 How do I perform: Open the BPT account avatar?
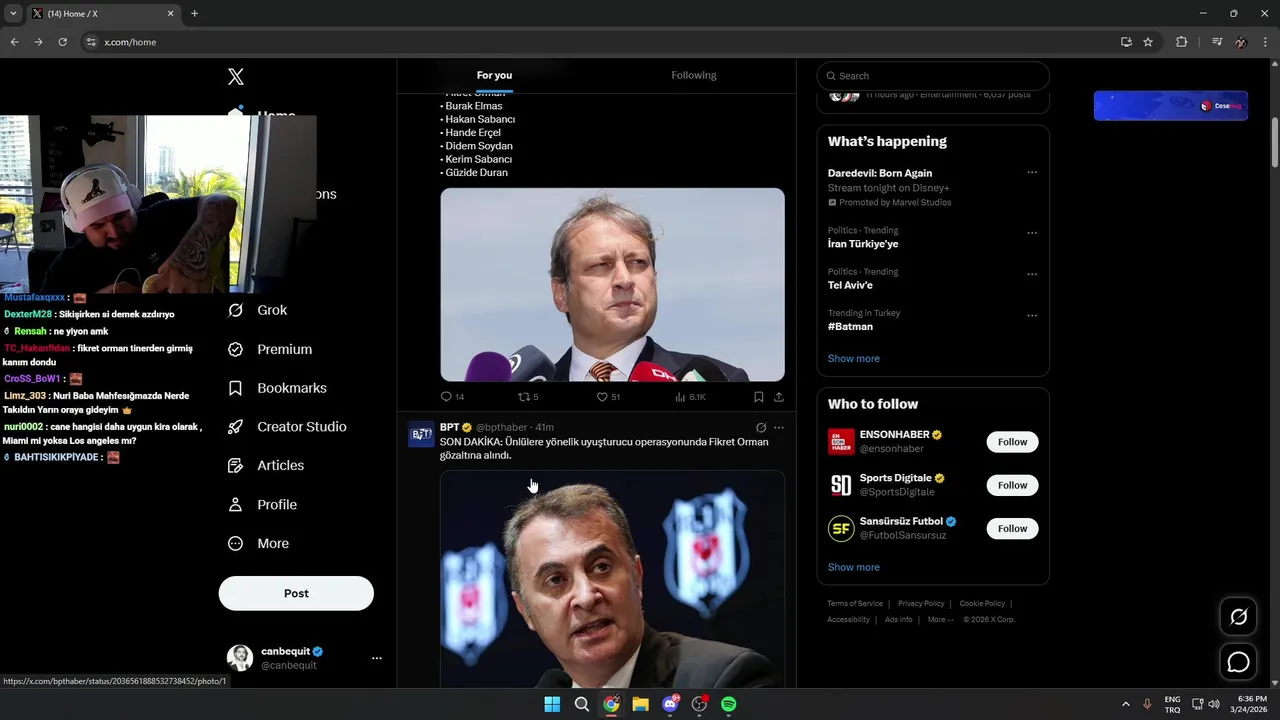tap(421, 434)
